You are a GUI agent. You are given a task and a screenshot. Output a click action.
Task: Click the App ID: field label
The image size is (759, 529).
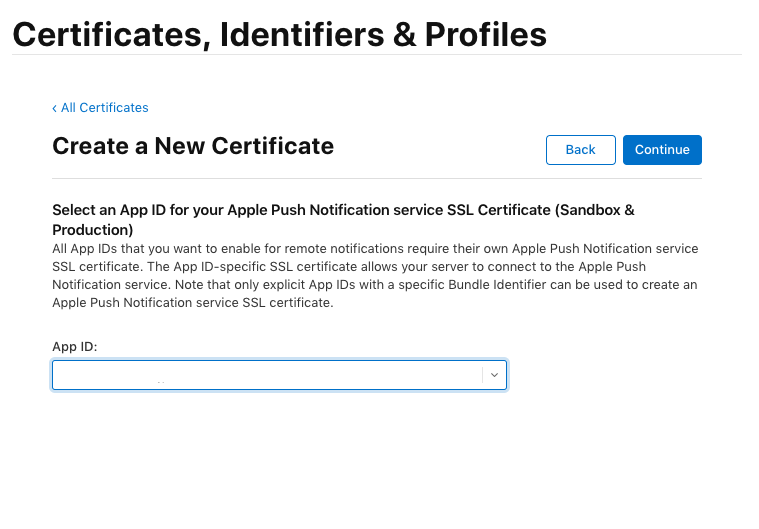tap(75, 346)
